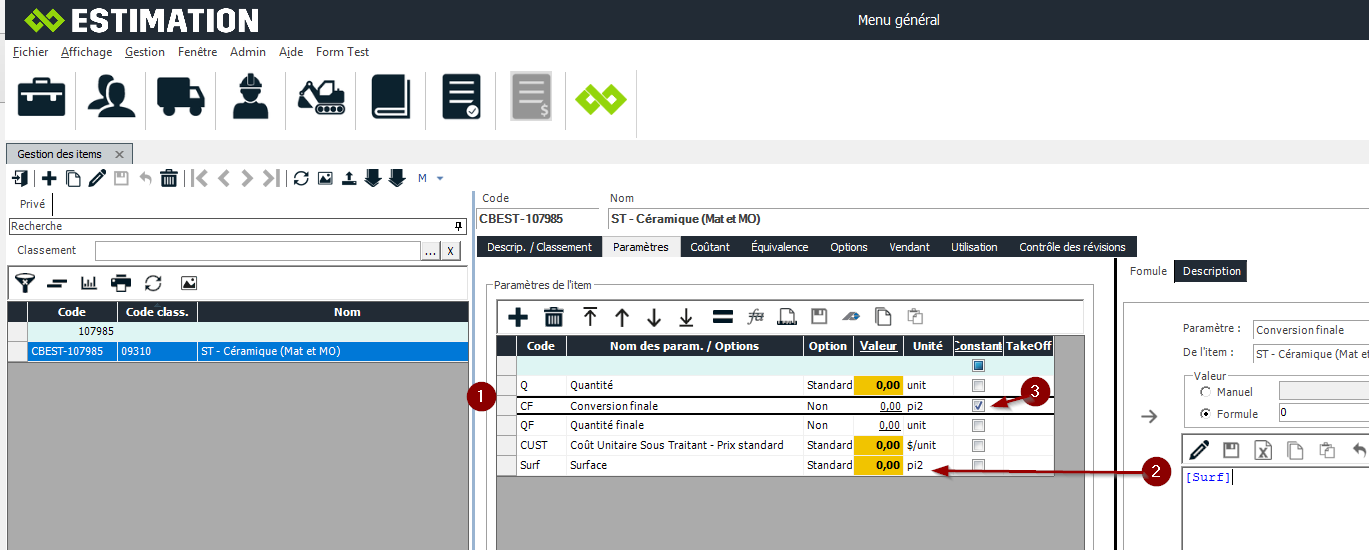Click the excavator equipment icon

tap(320, 99)
